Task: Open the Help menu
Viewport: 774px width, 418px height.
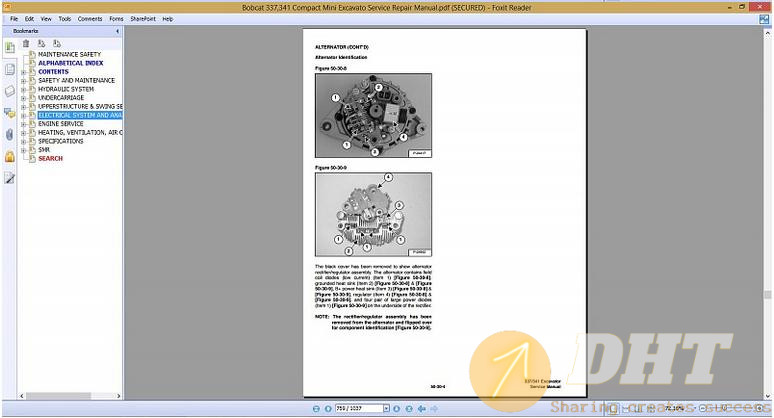Action: click(x=168, y=19)
